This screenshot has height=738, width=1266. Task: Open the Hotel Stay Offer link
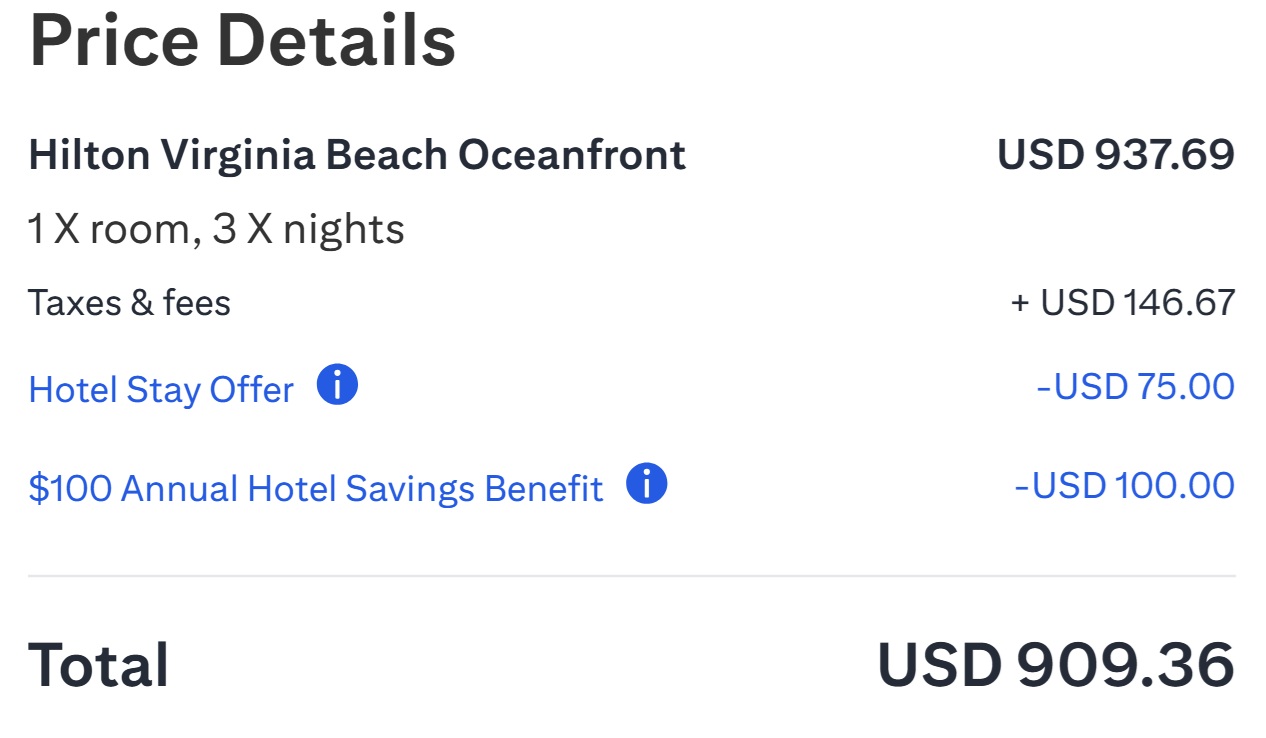click(x=160, y=389)
